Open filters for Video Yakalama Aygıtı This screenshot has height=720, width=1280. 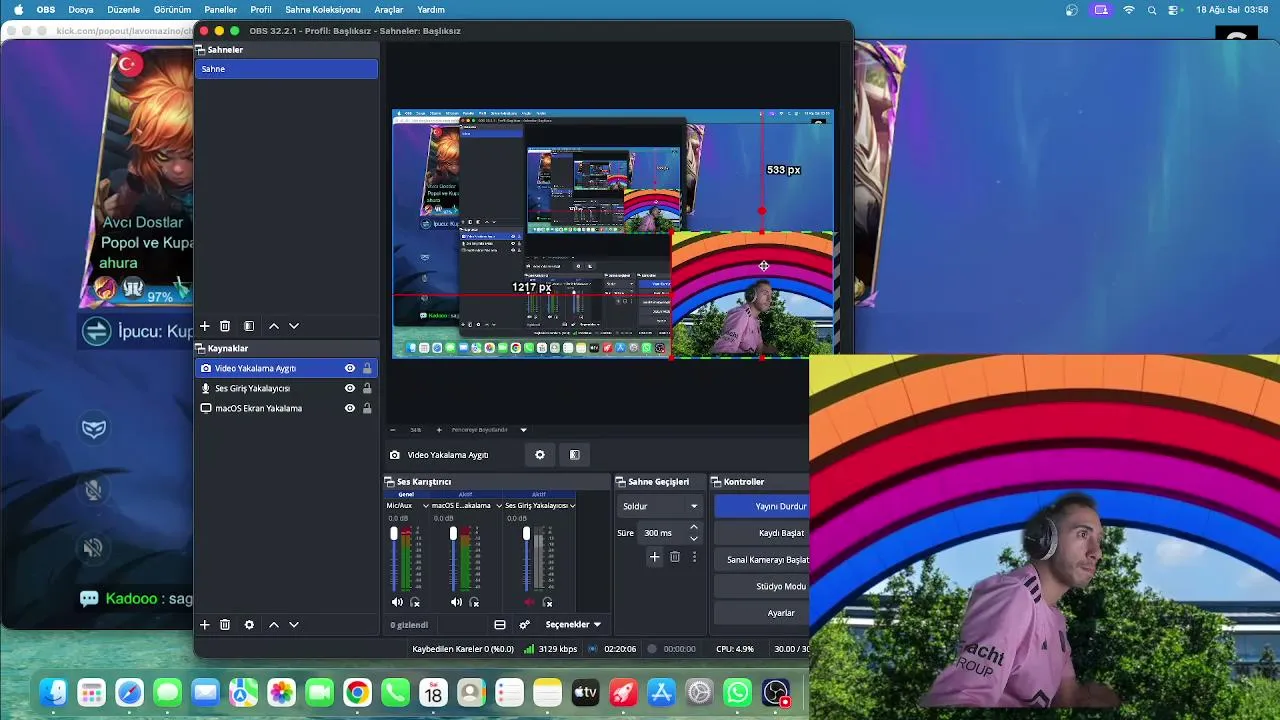point(574,455)
